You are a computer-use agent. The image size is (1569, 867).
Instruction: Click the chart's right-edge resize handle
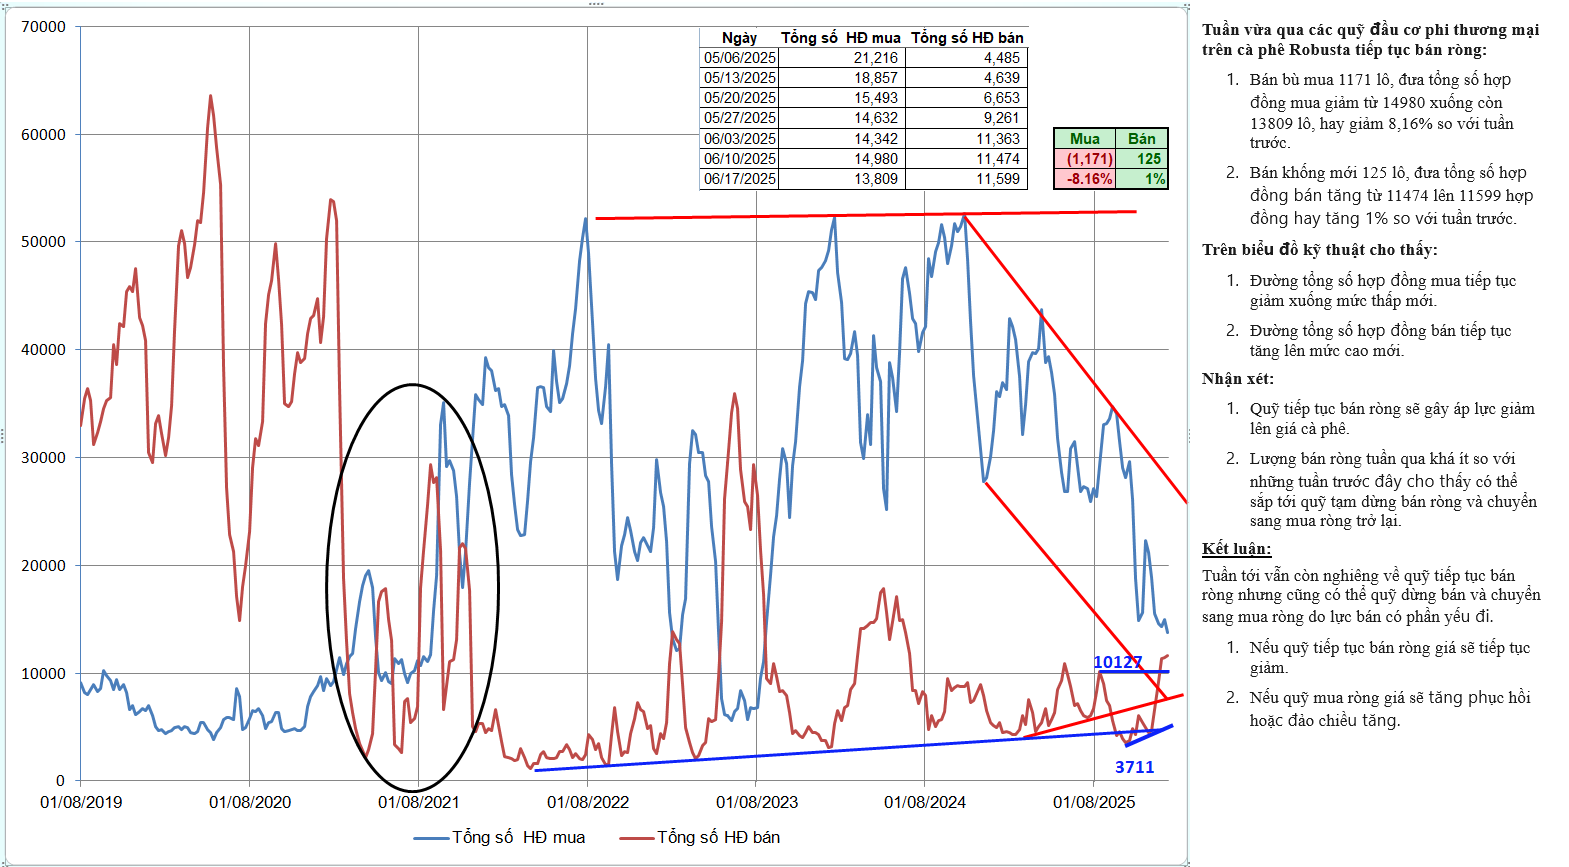coord(1188,436)
